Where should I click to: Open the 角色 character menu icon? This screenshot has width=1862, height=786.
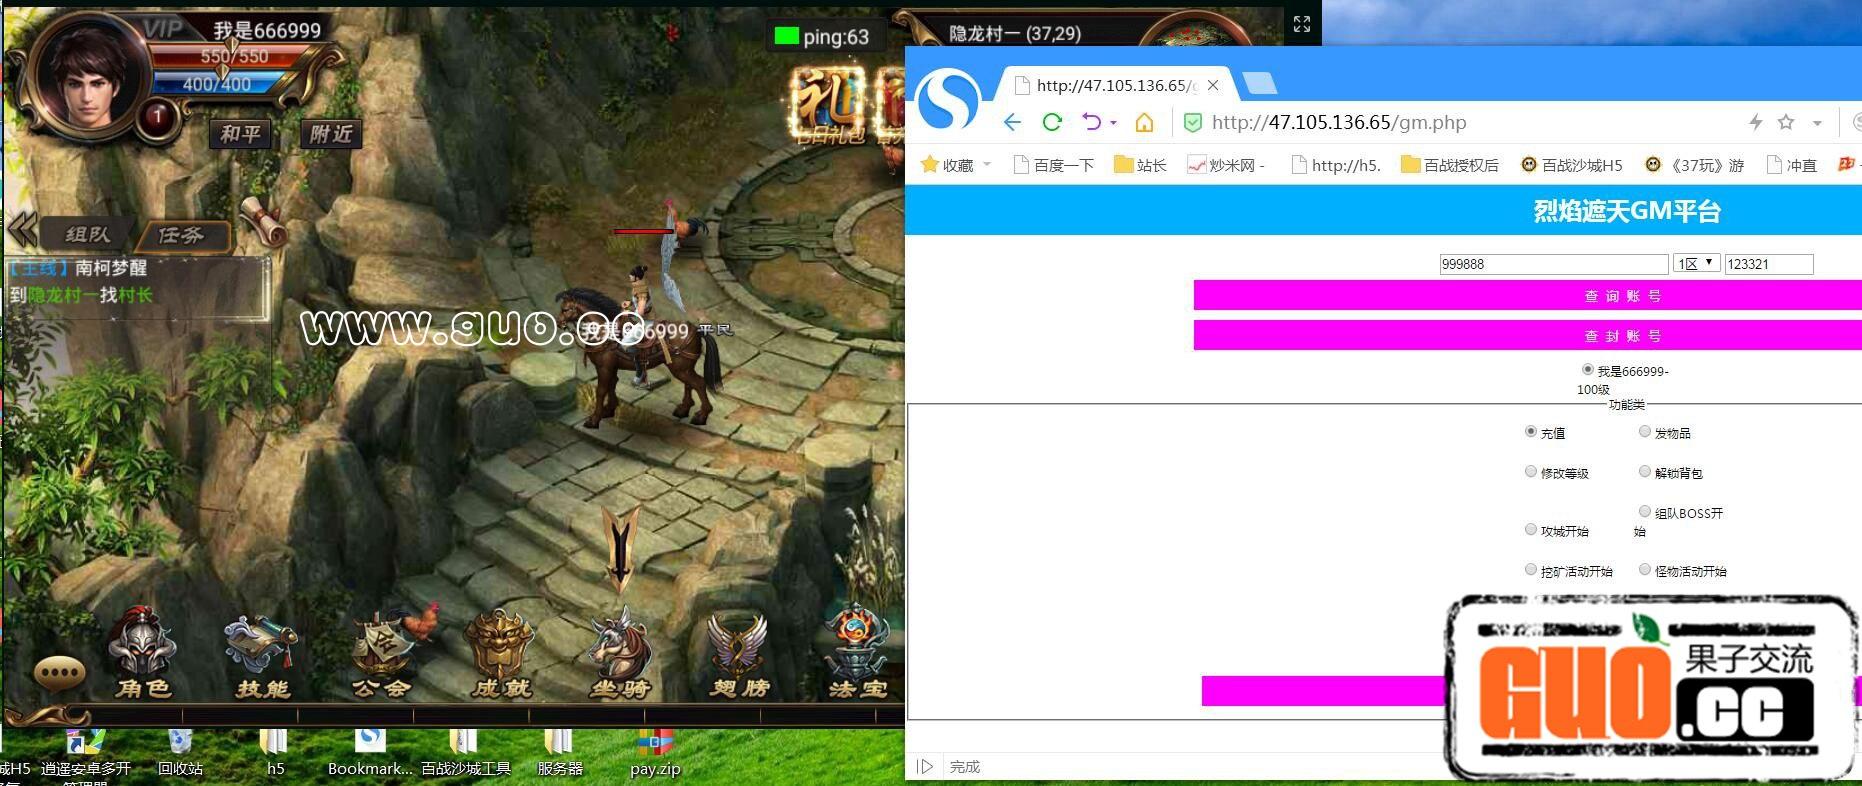[143, 655]
